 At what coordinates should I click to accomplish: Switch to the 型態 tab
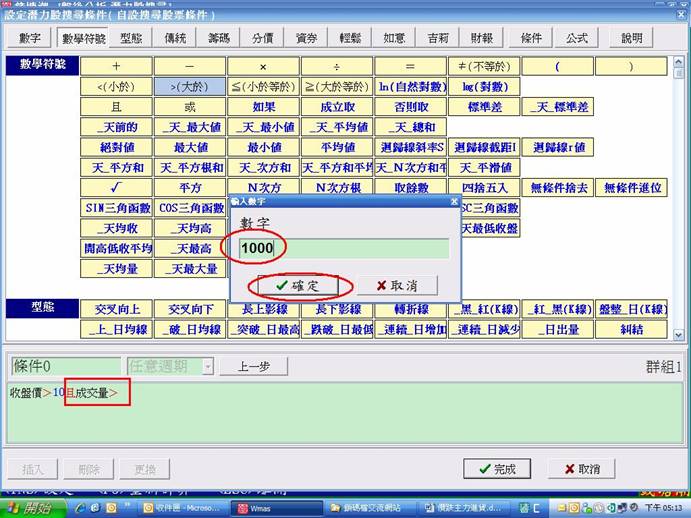pos(131,38)
